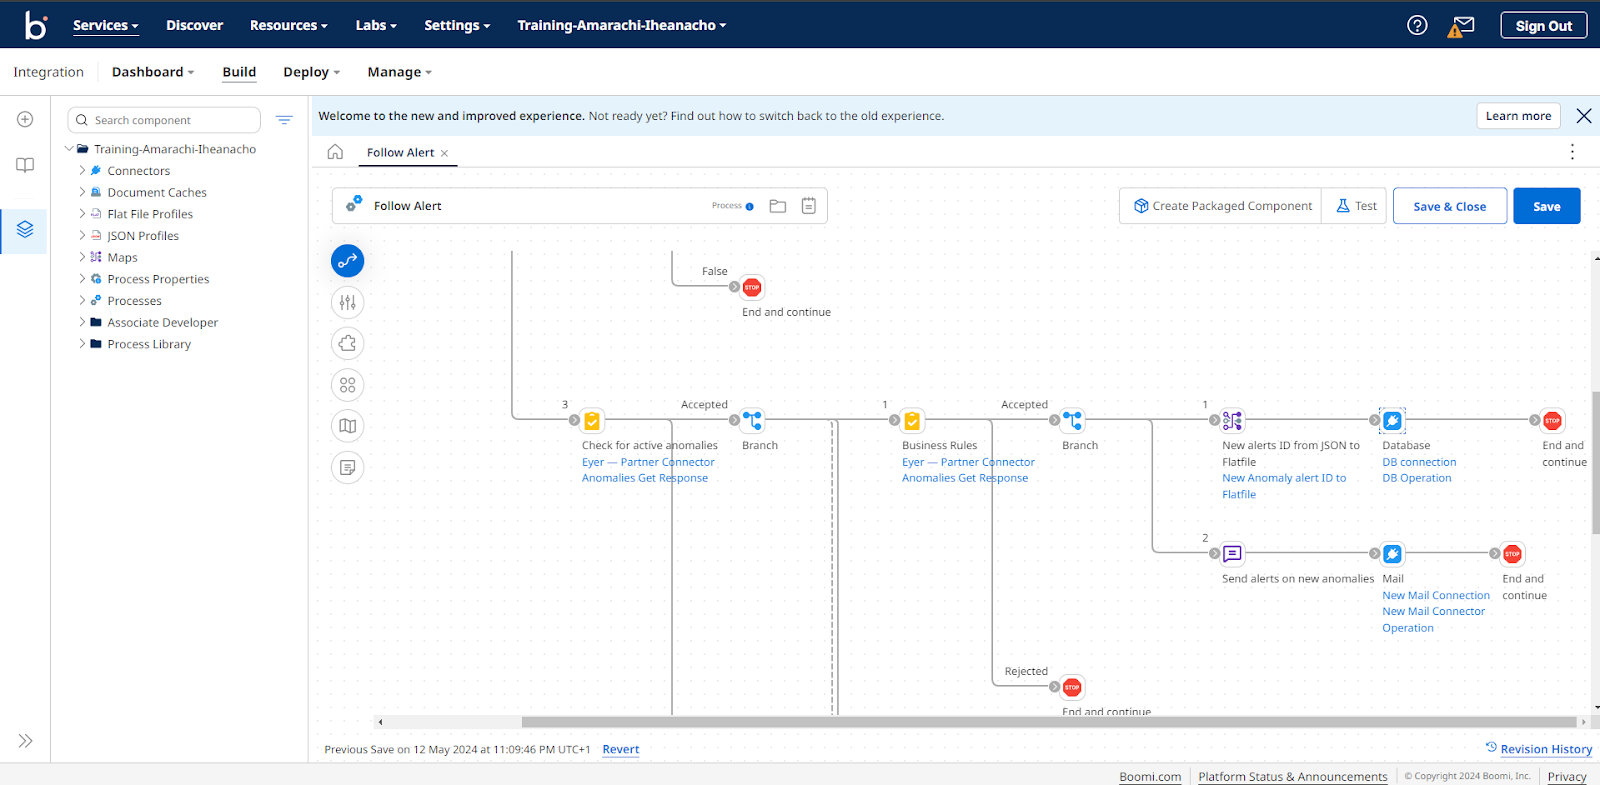Open the puzzle piece icon on canvas toolbar
1600x785 pixels.
click(348, 344)
